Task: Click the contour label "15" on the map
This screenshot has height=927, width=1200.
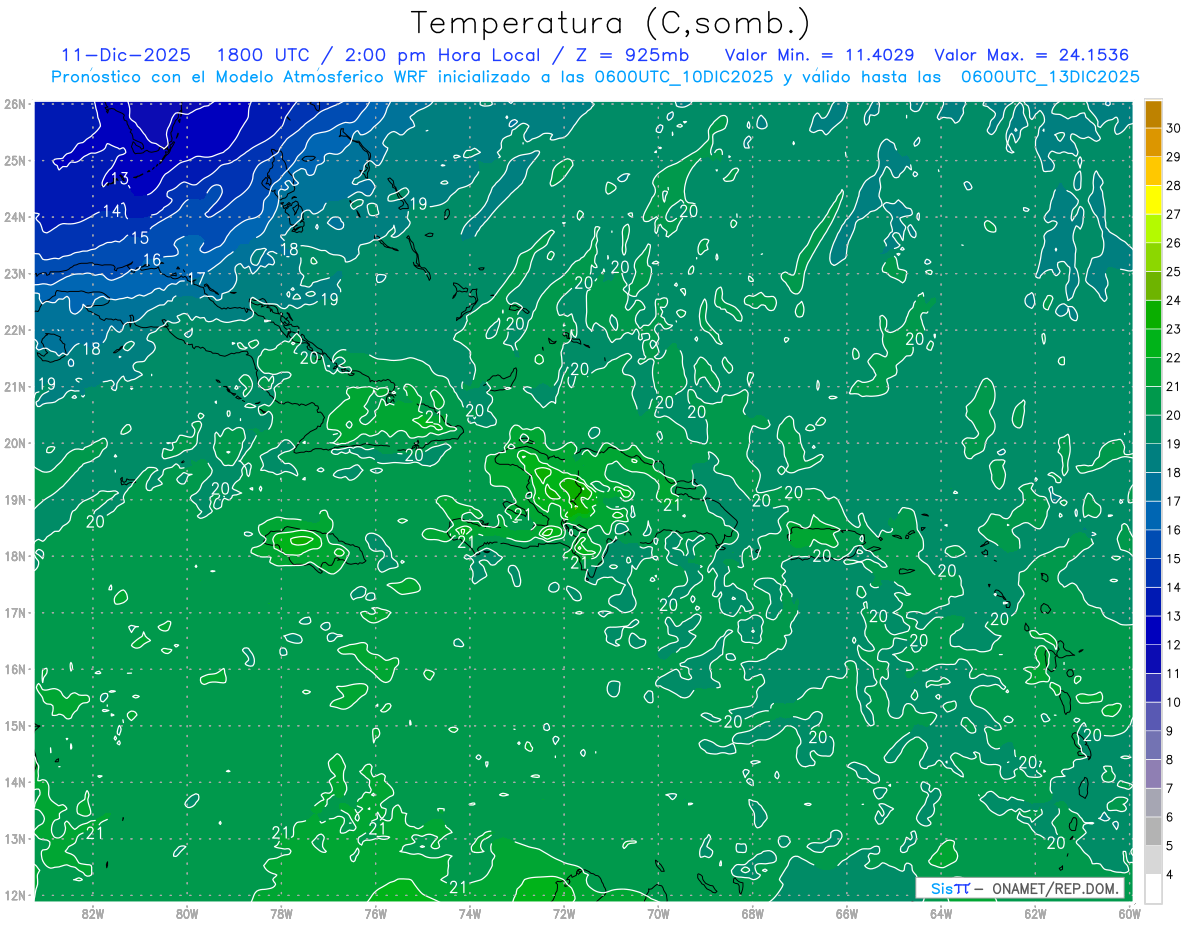Action: point(139,238)
